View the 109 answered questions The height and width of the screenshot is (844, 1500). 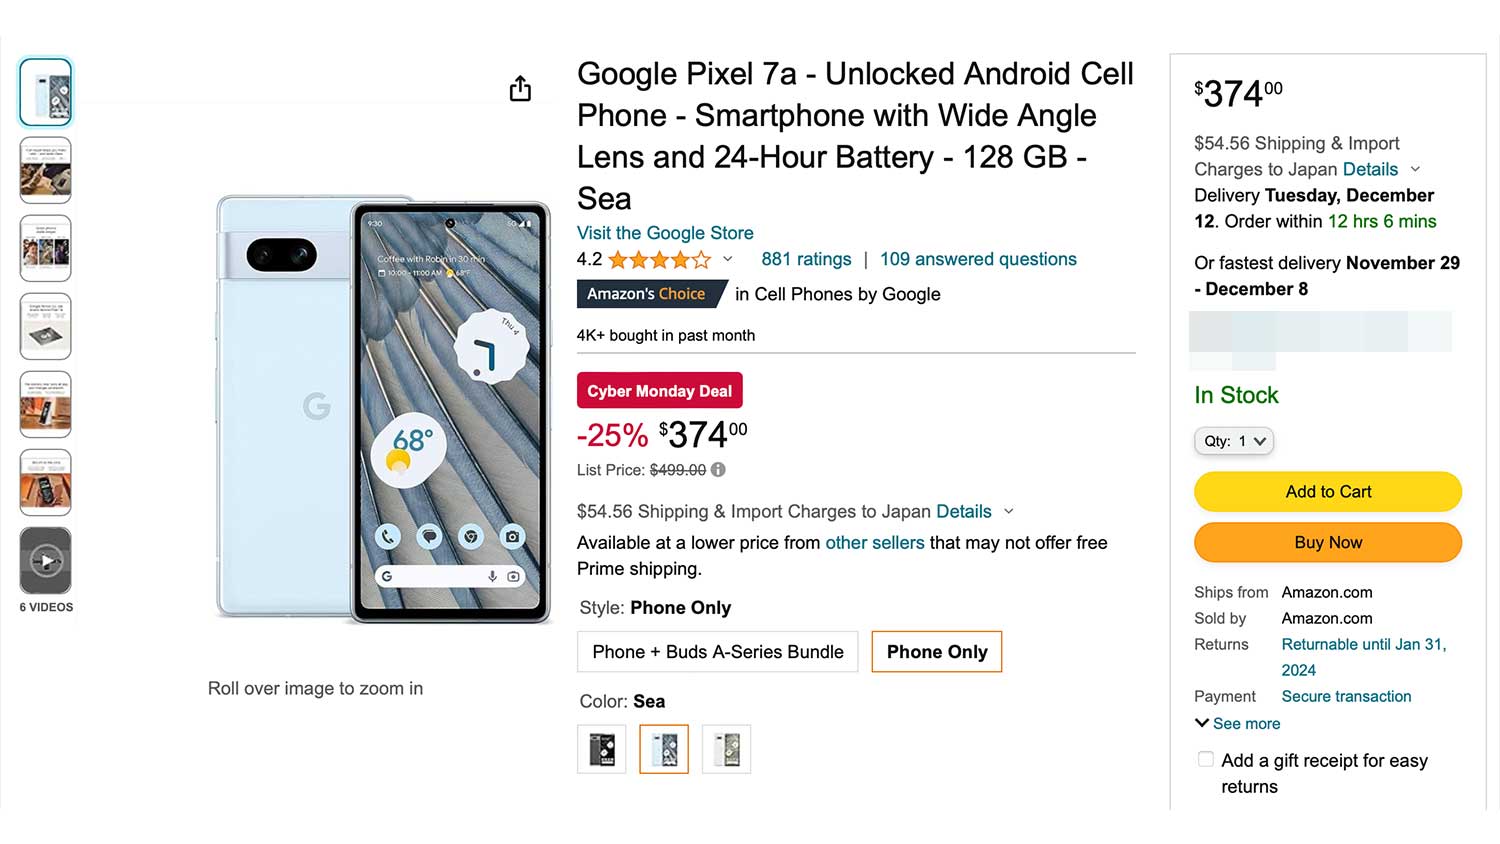978,259
